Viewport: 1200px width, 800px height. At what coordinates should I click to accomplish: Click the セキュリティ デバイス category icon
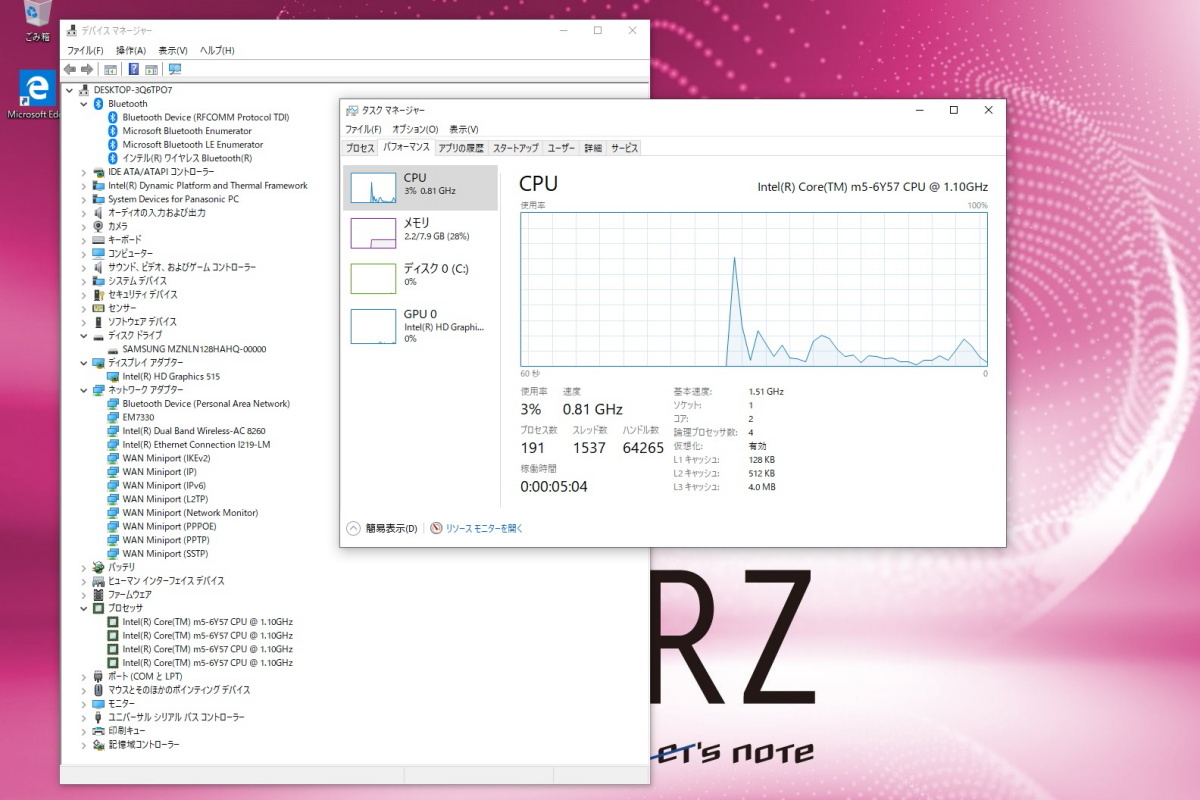pos(99,295)
